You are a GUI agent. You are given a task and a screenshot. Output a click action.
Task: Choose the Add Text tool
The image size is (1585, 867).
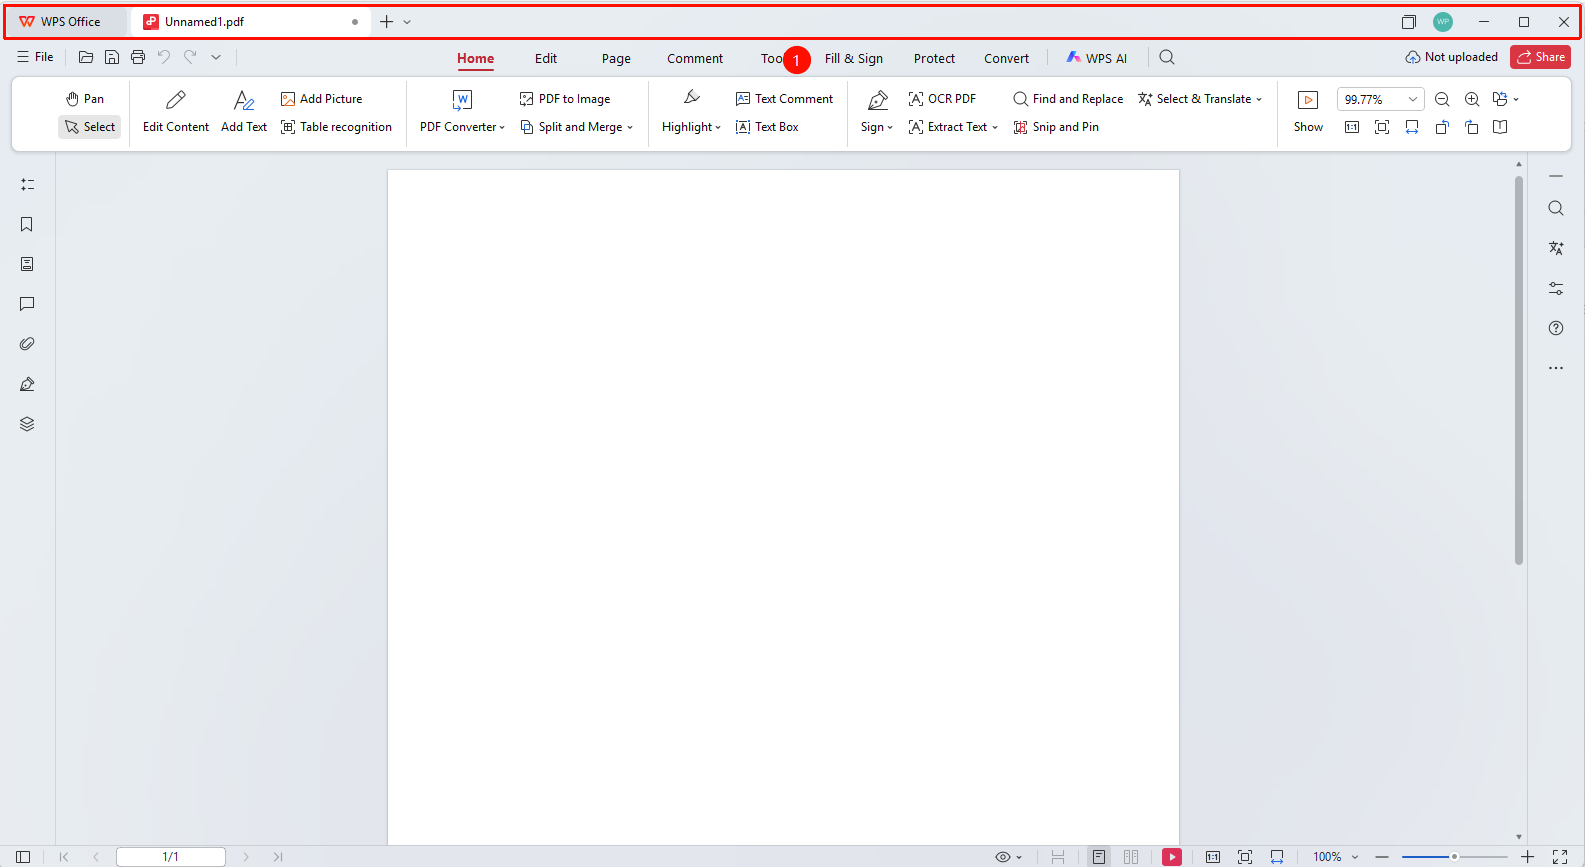[x=244, y=112]
